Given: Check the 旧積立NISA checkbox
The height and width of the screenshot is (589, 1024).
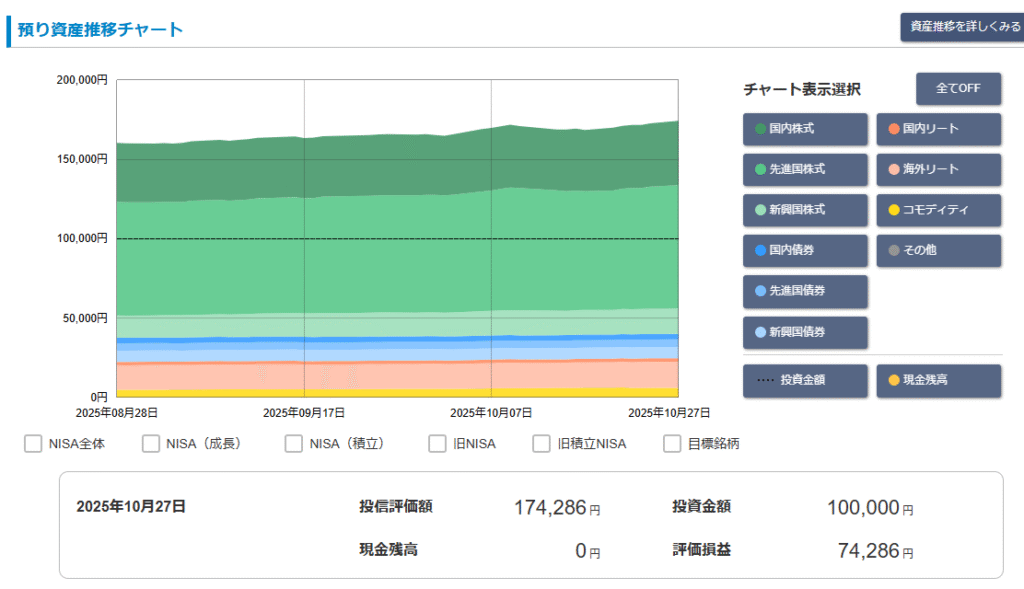Looking at the screenshot, I should pyautogui.click(x=541, y=443).
